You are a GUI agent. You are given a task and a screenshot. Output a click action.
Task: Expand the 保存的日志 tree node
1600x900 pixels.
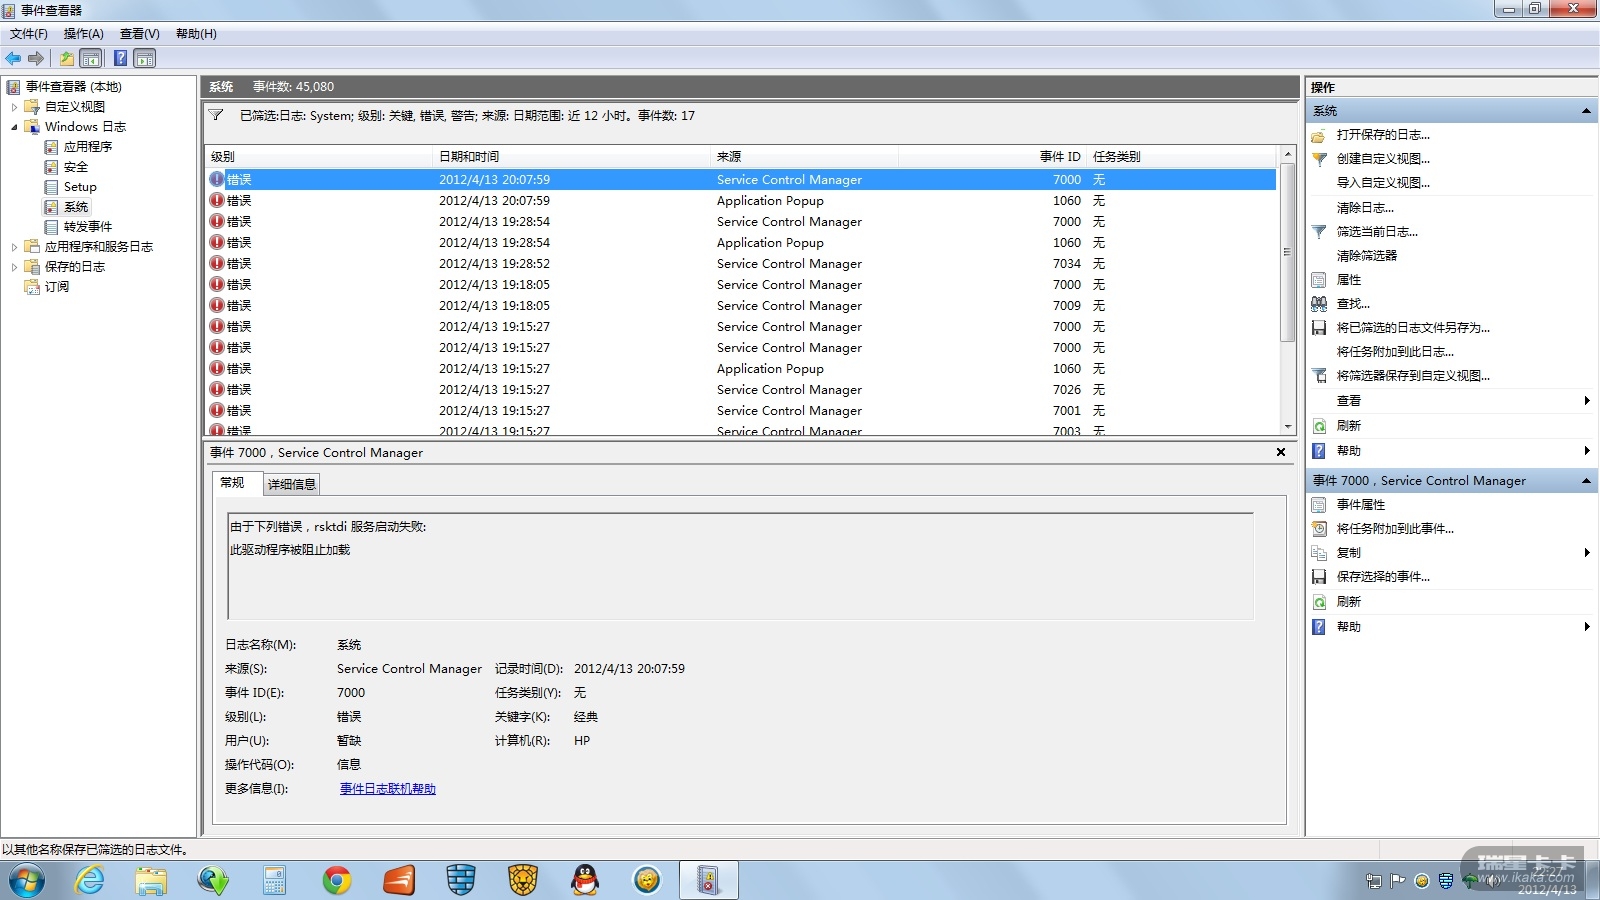14,267
